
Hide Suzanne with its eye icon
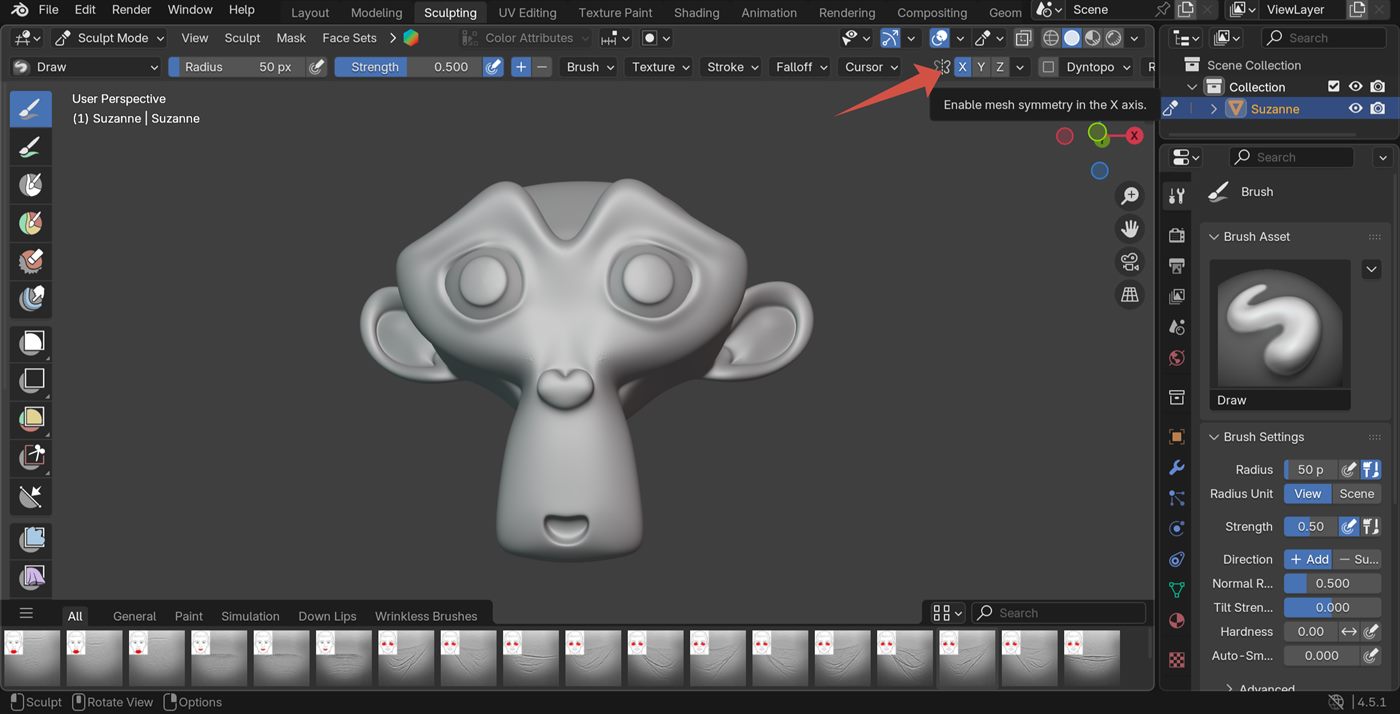pyautogui.click(x=1355, y=109)
